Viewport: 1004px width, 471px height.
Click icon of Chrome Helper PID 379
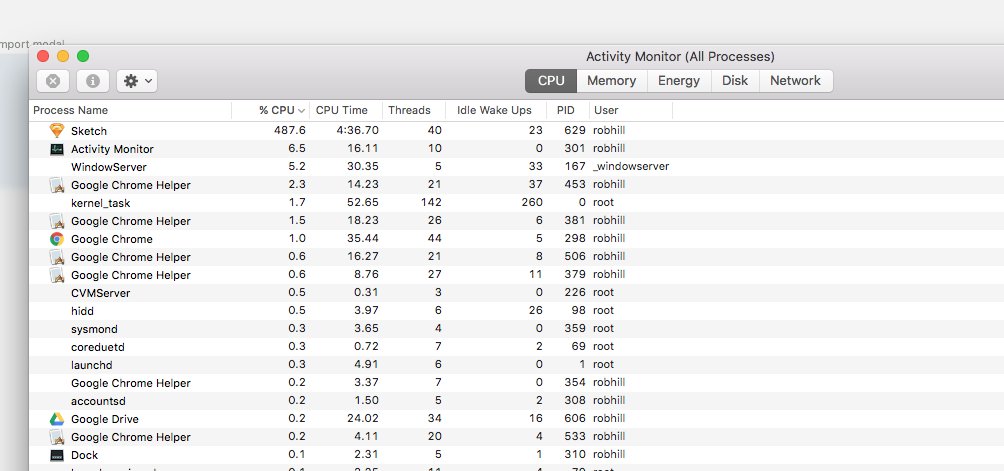[57, 275]
